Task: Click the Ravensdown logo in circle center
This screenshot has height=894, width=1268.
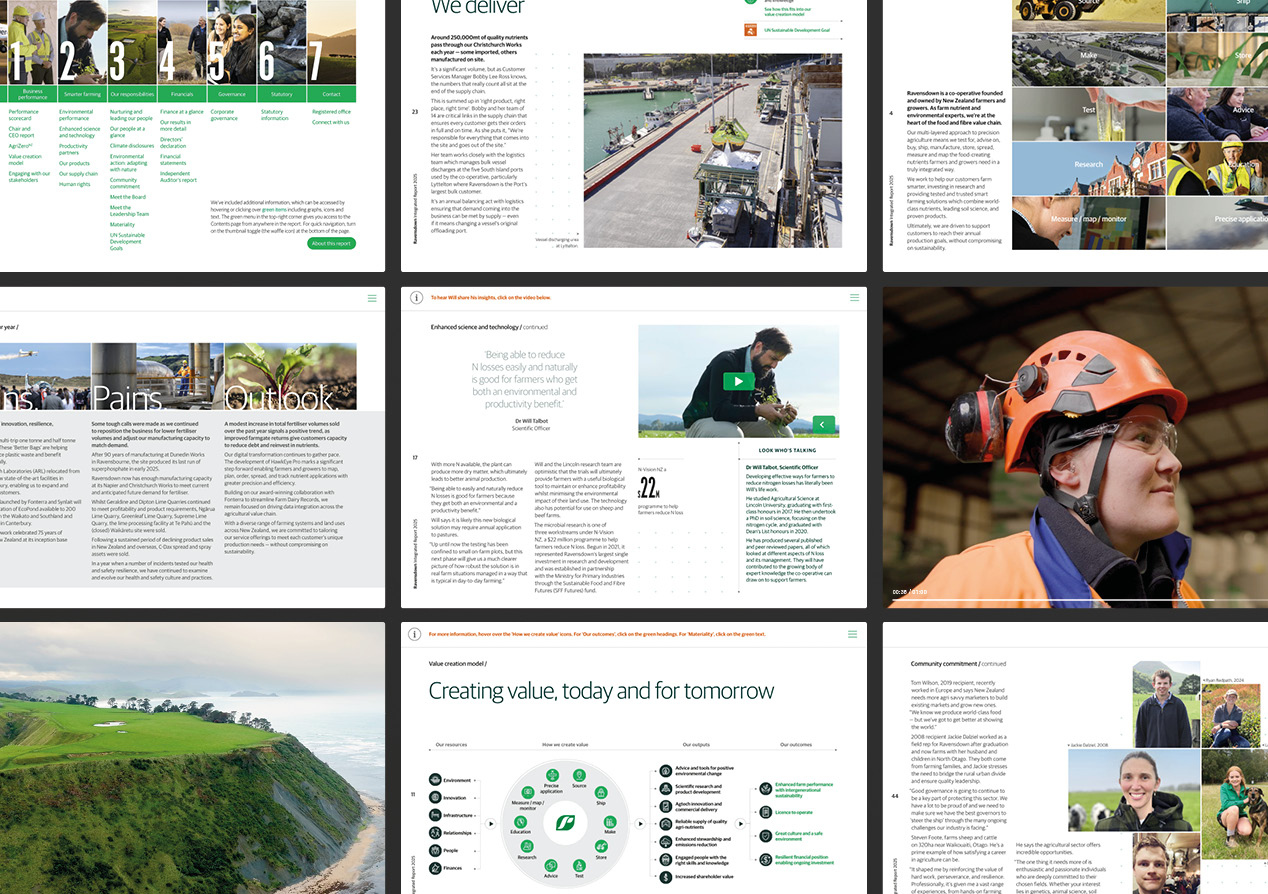Action: (x=565, y=824)
